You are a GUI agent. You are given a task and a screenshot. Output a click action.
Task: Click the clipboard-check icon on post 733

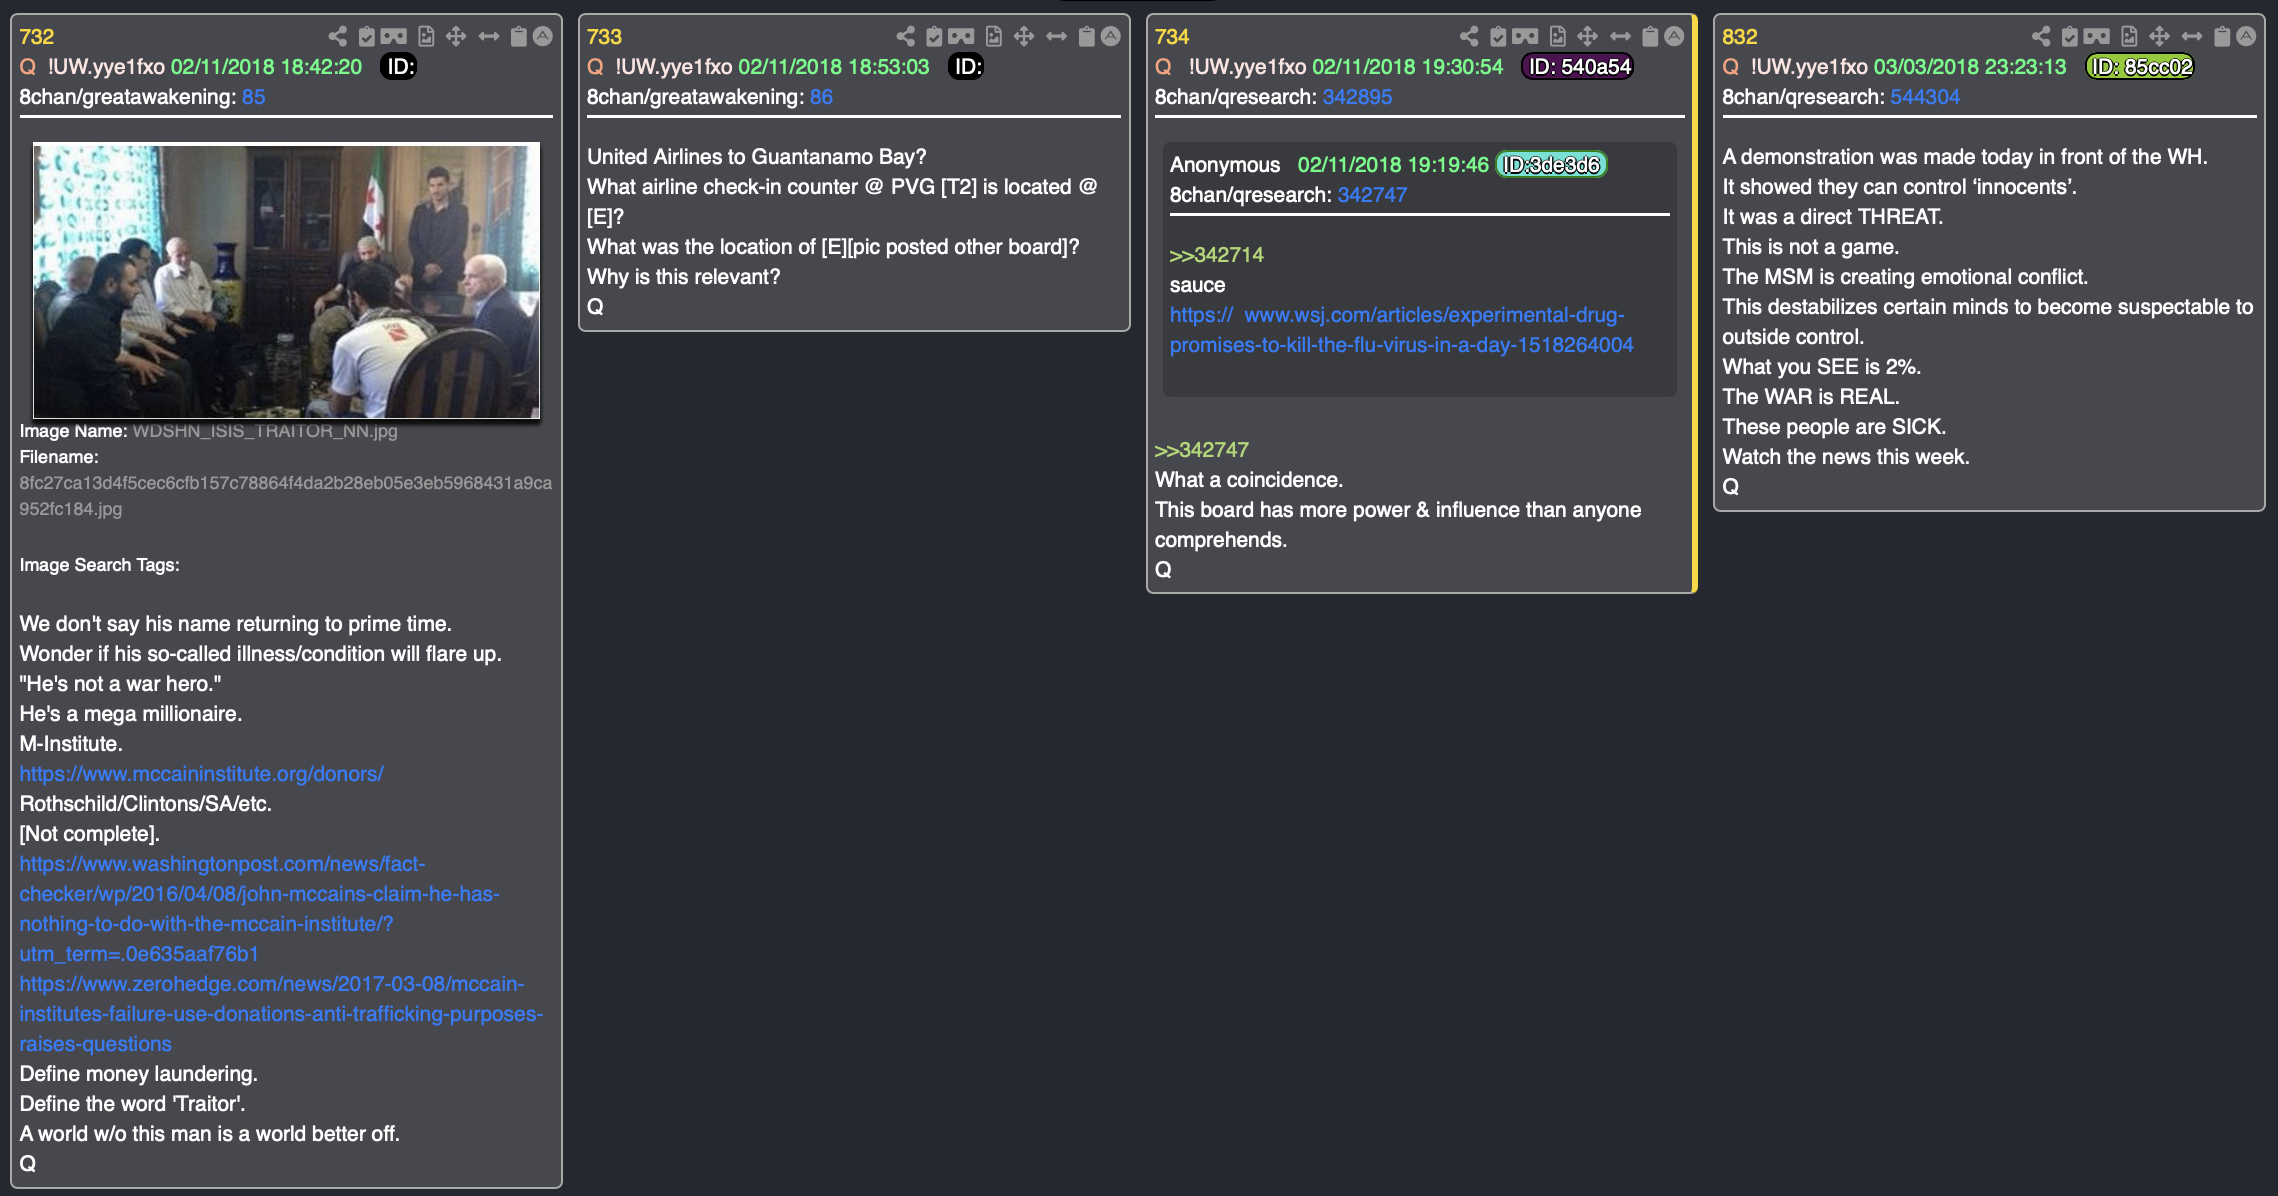[934, 37]
